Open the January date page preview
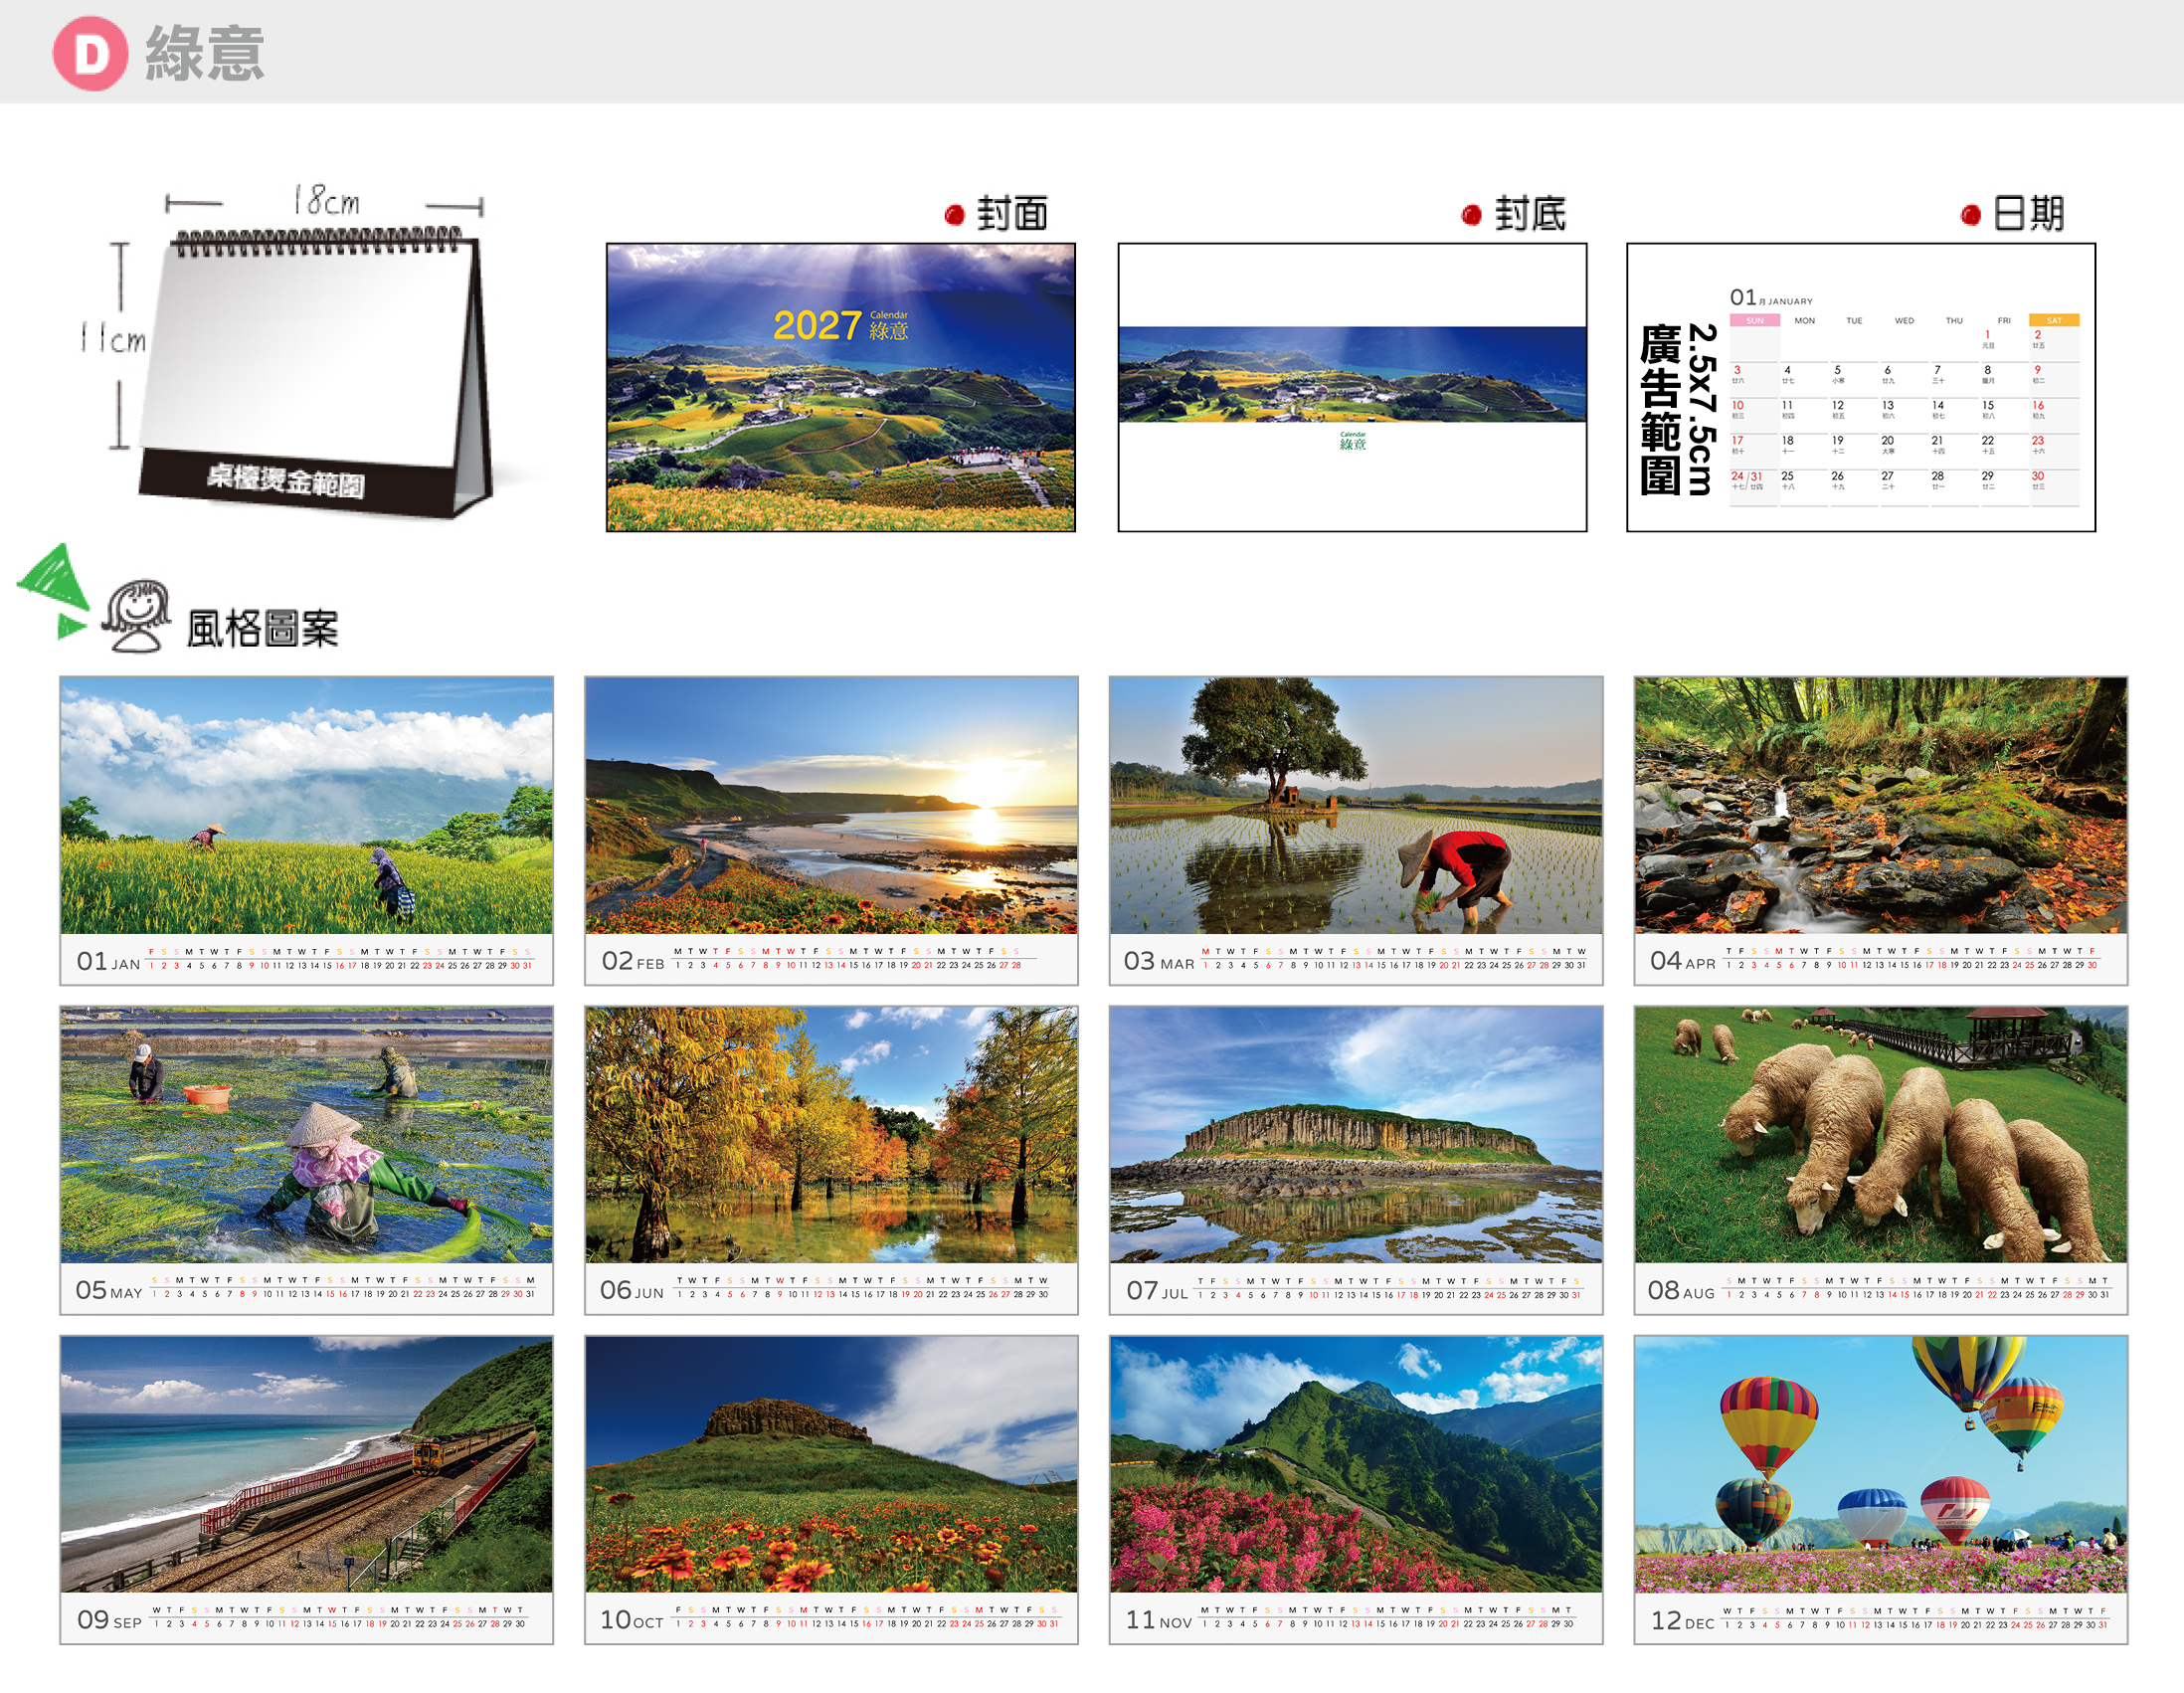This screenshot has width=2184, height=1693. click(x=1861, y=387)
